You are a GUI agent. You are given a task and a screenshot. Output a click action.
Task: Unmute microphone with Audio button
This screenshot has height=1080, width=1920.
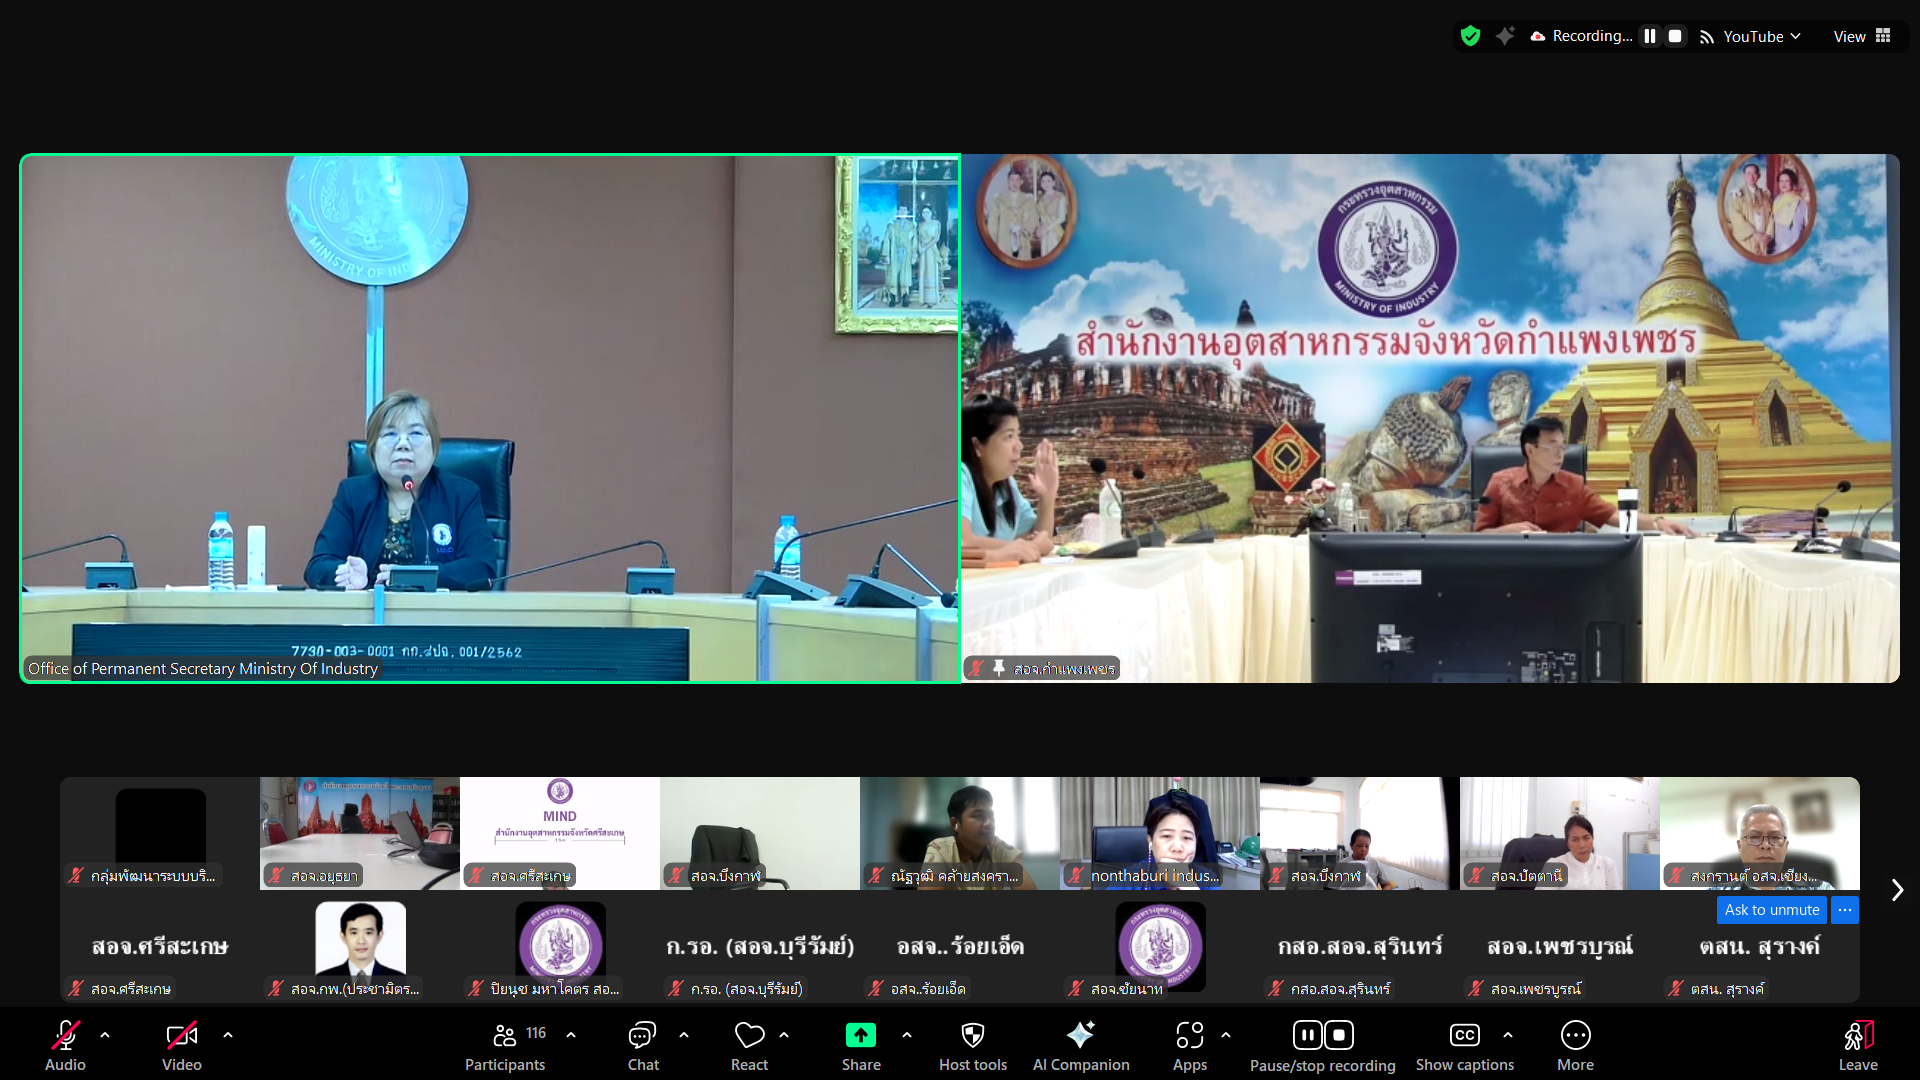click(x=65, y=1036)
